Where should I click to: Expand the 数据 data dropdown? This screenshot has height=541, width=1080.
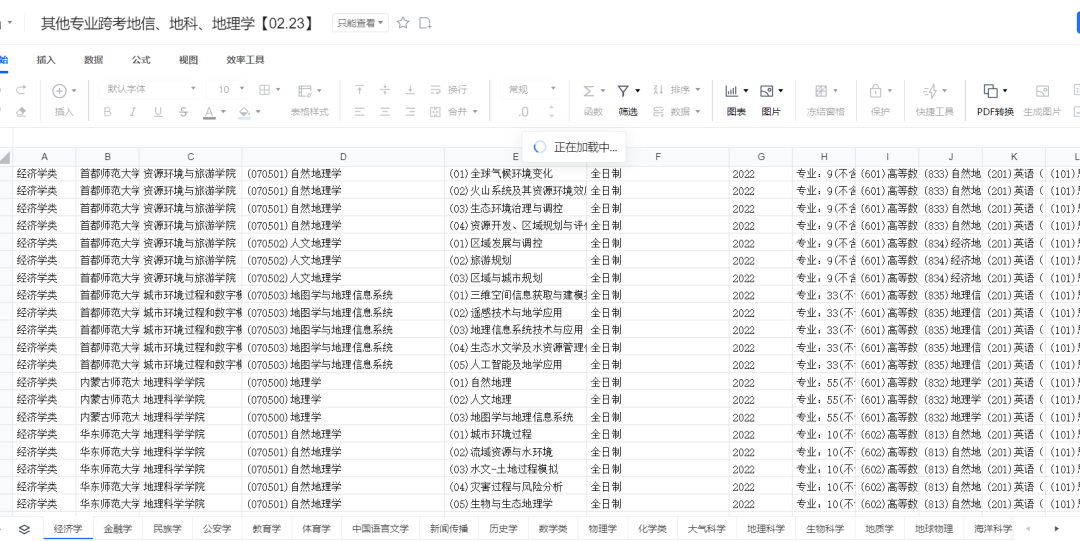pos(698,112)
